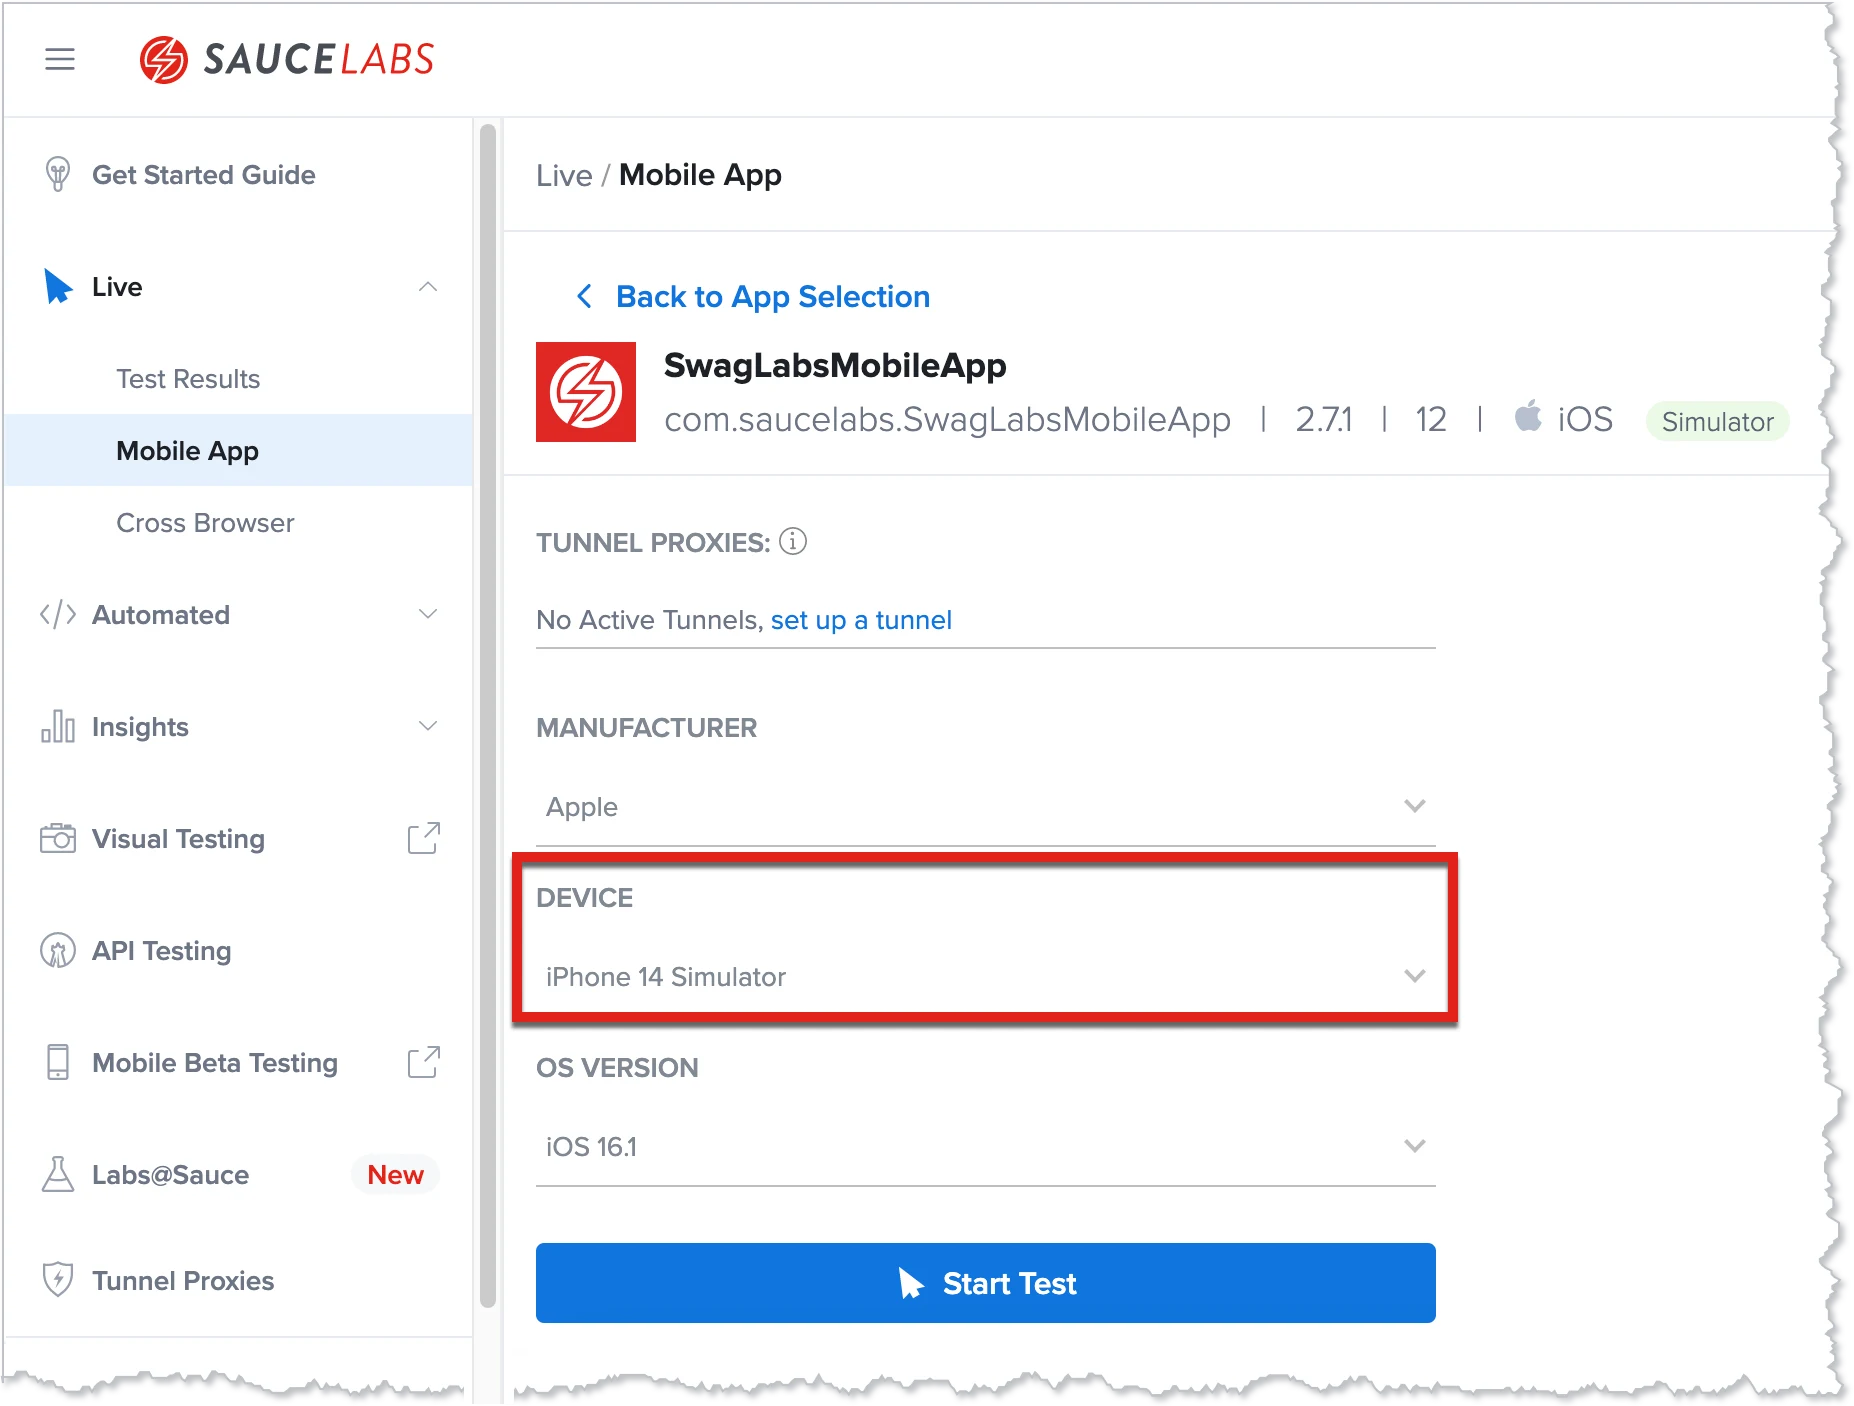This screenshot has height=1406, width=1854.
Task: Open Visual Testing external link icon
Action: [x=424, y=838]
